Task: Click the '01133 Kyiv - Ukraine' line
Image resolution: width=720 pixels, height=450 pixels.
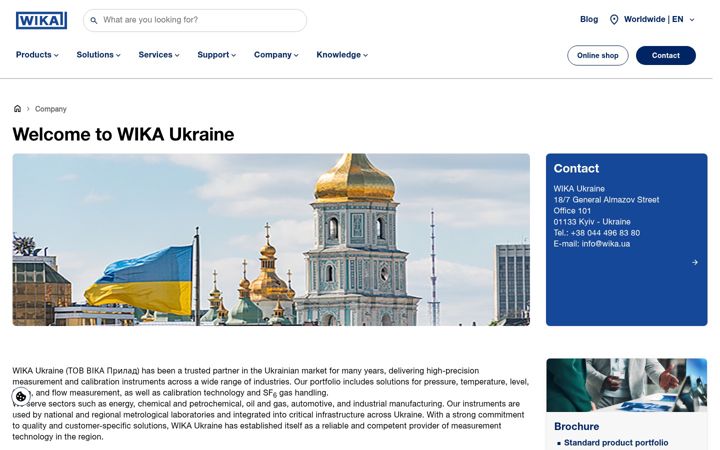Action: coord(592,222)
